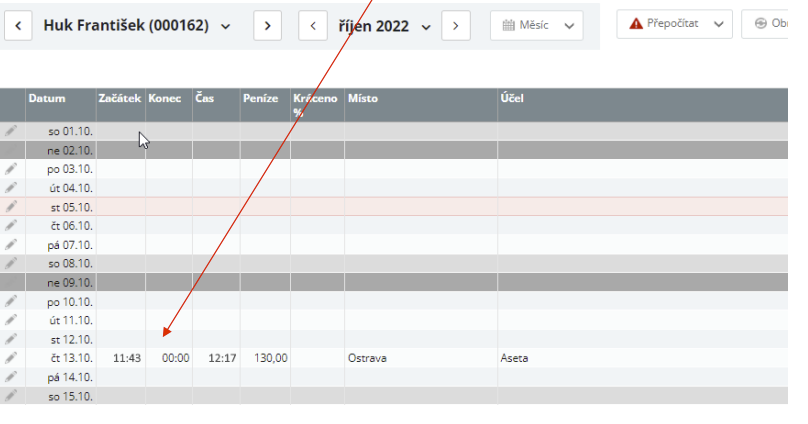Select the so 01.10. date cell
808x424 pixels.
[x=61, y=131]
